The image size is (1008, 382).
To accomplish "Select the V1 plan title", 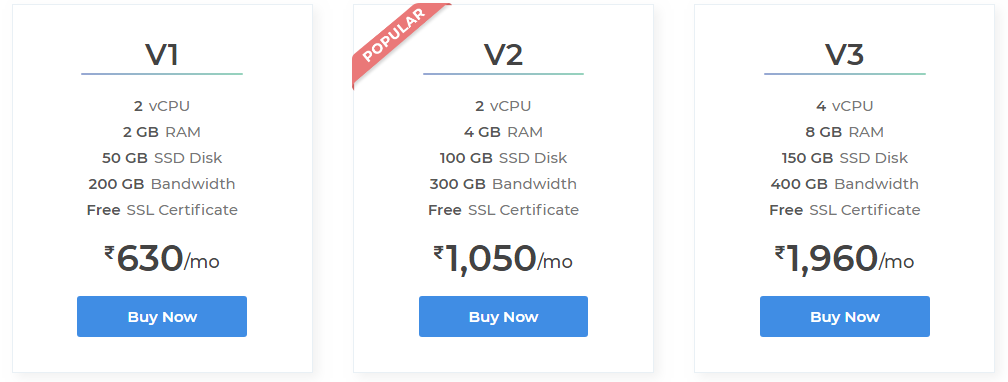I will (x=162, y=55).
